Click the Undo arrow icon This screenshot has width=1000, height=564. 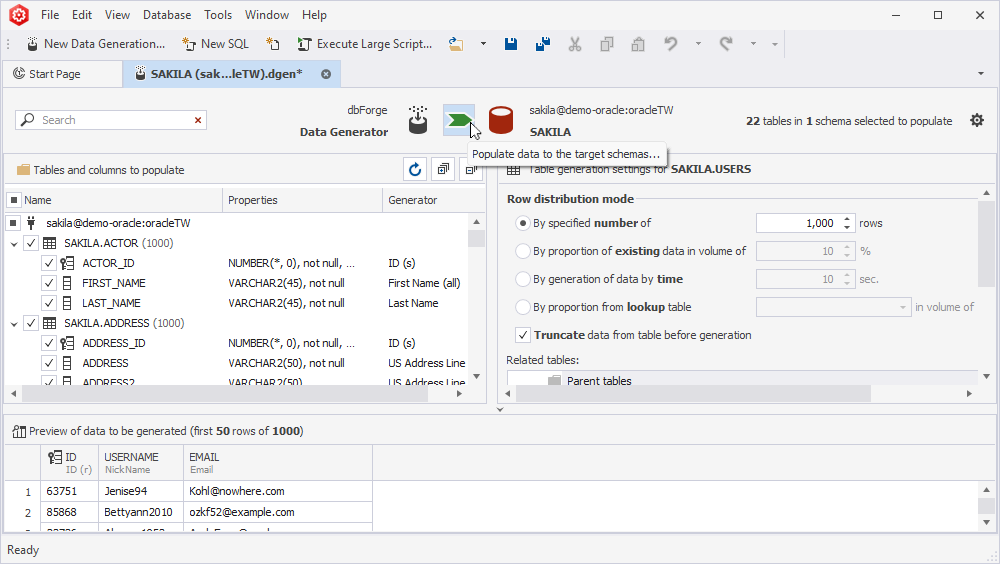[670, 44]
